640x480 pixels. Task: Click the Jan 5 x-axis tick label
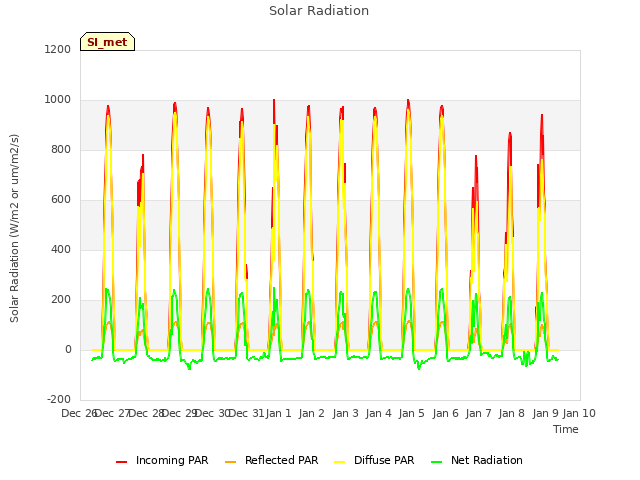point(411,413)
